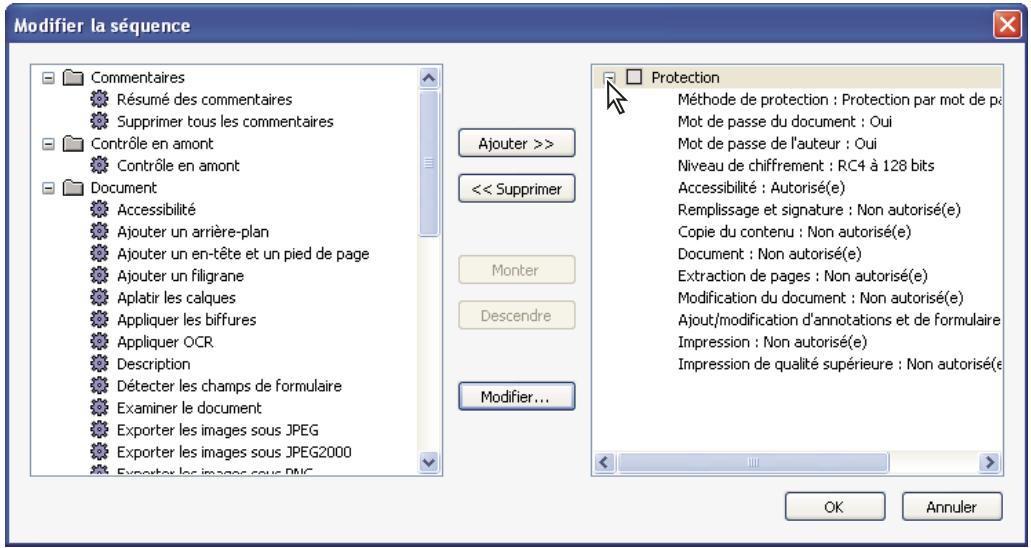Select 'Résumé des commentaires' command text
The width and height of the screenshot is (1031, 548).
tap(204, 99)
